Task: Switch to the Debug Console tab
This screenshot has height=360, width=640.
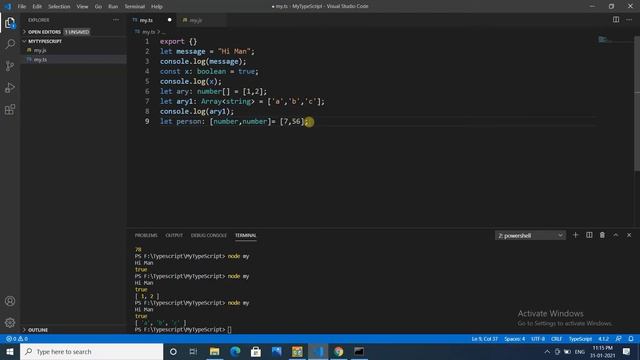Action: [209, 235]
